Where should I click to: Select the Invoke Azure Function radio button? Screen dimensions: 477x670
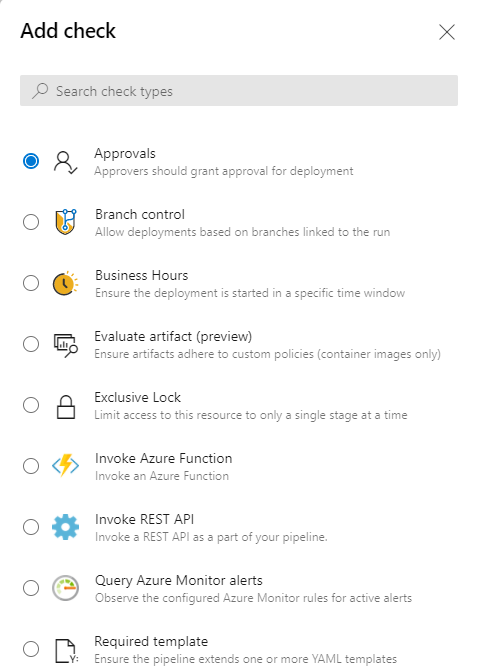point(31,466)
